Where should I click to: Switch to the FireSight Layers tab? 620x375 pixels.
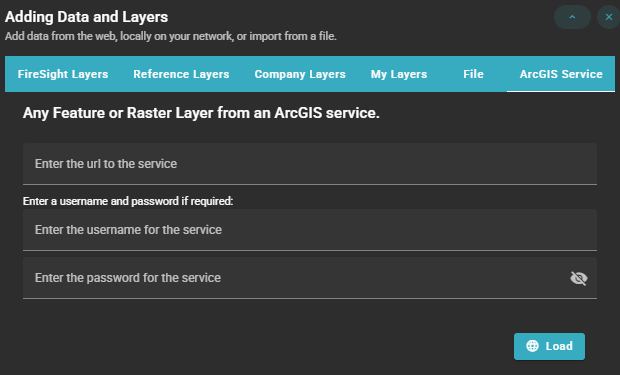click(63, 74)
